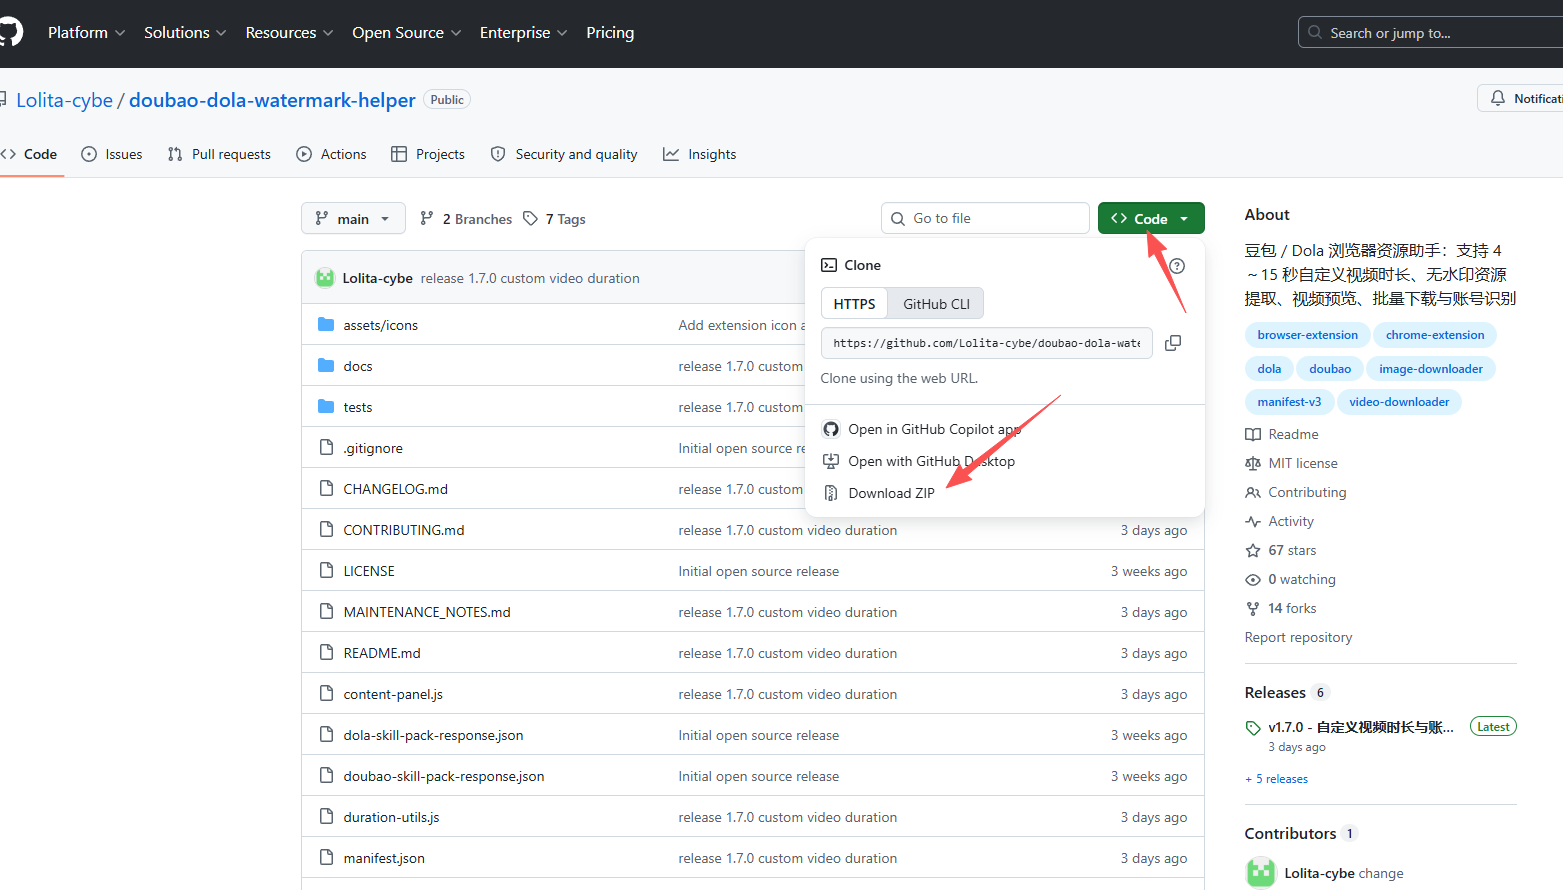Select the HTTPS clone URL field
The image size is (1563, 890).
tap(986, 343)
